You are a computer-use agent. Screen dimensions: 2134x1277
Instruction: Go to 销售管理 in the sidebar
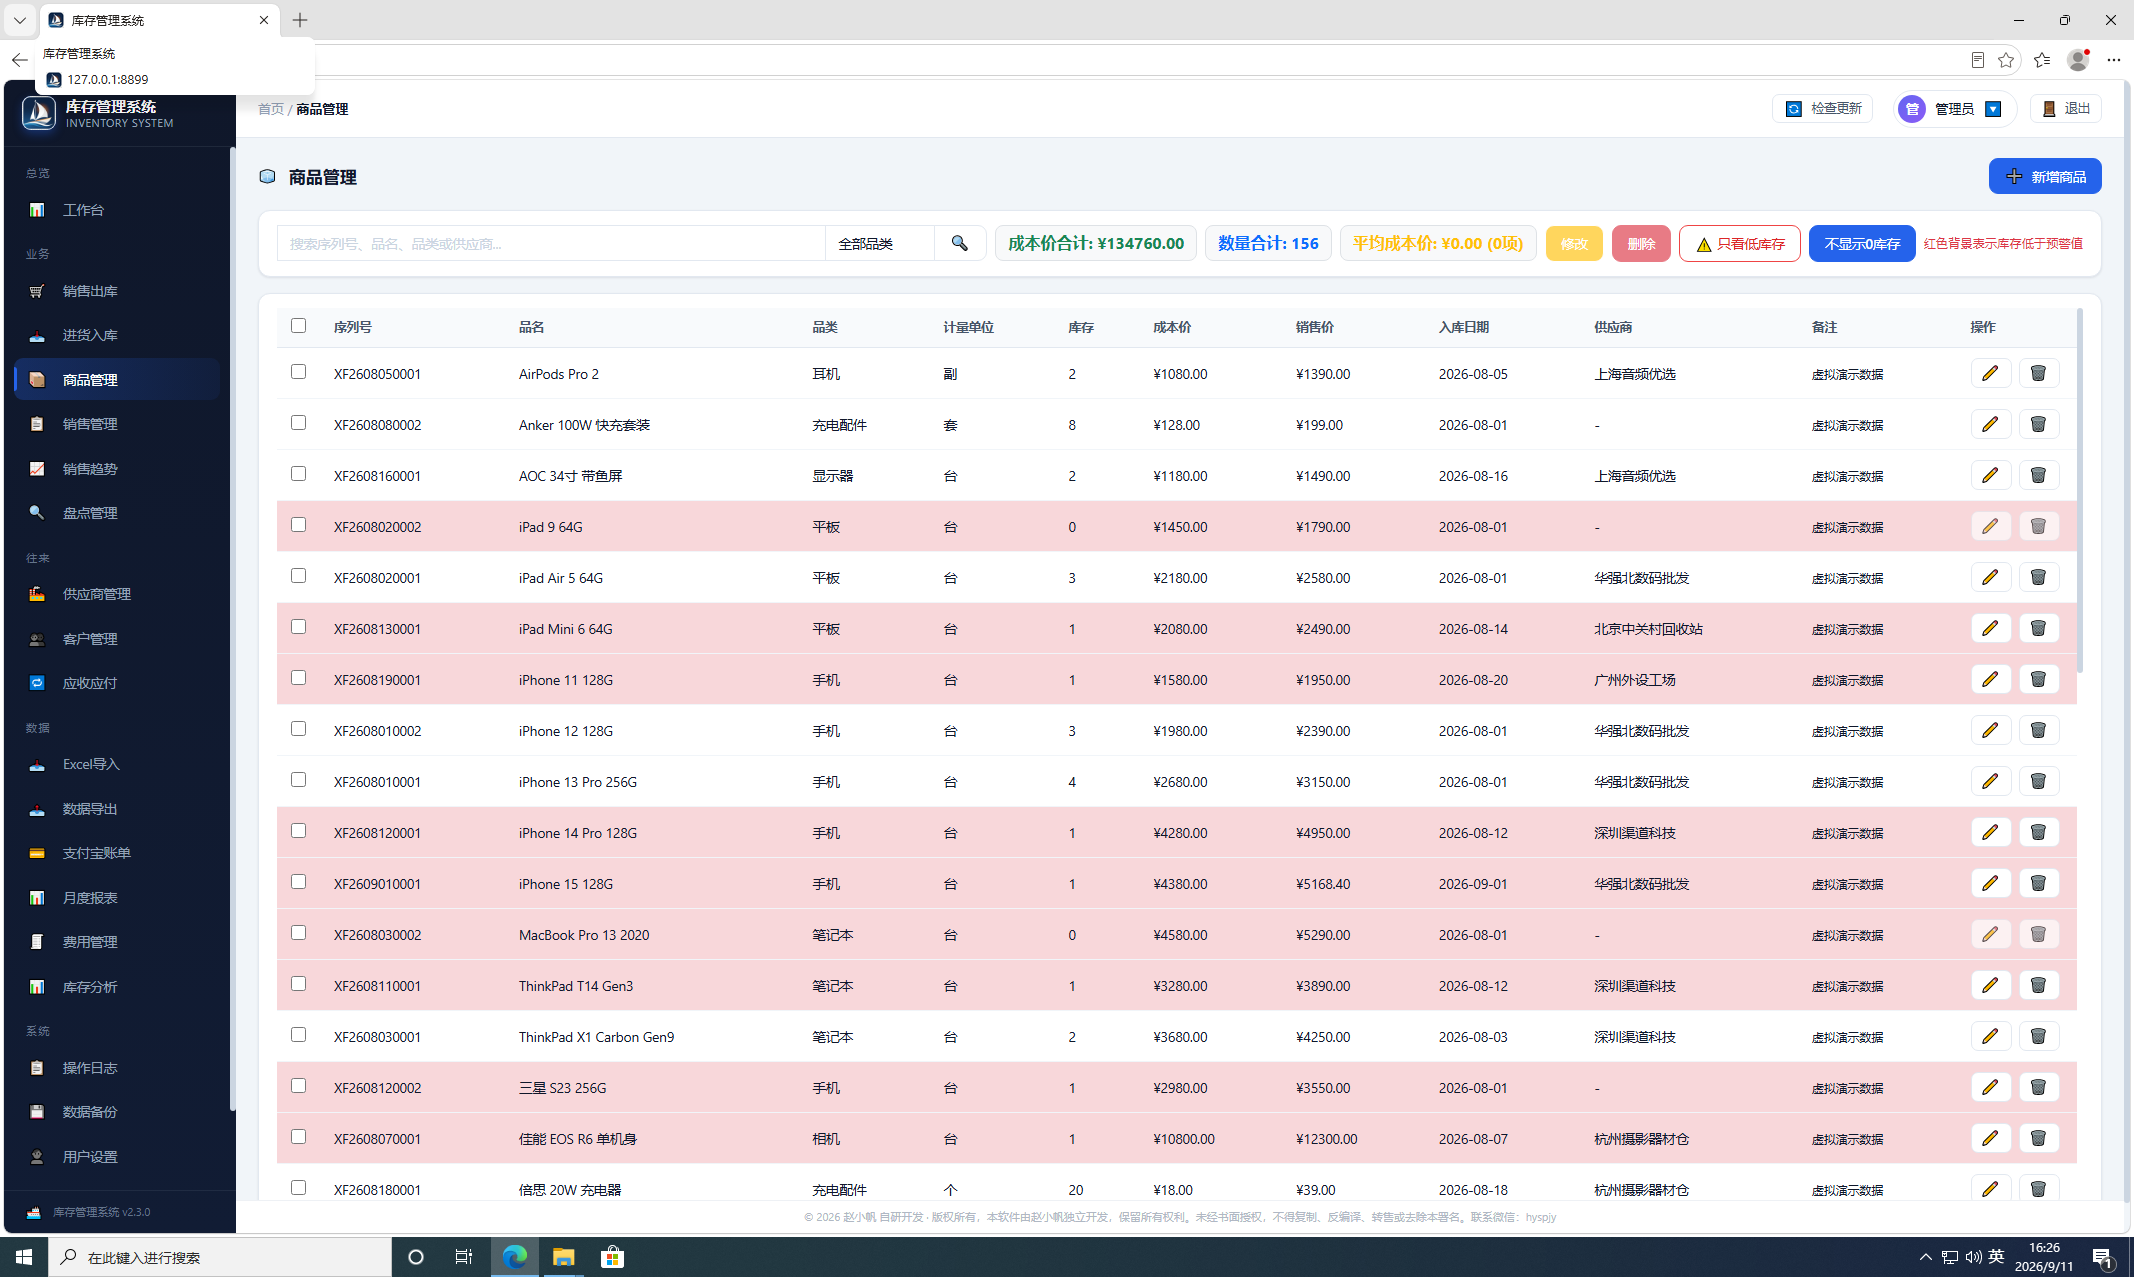click(x=90, y=424)
